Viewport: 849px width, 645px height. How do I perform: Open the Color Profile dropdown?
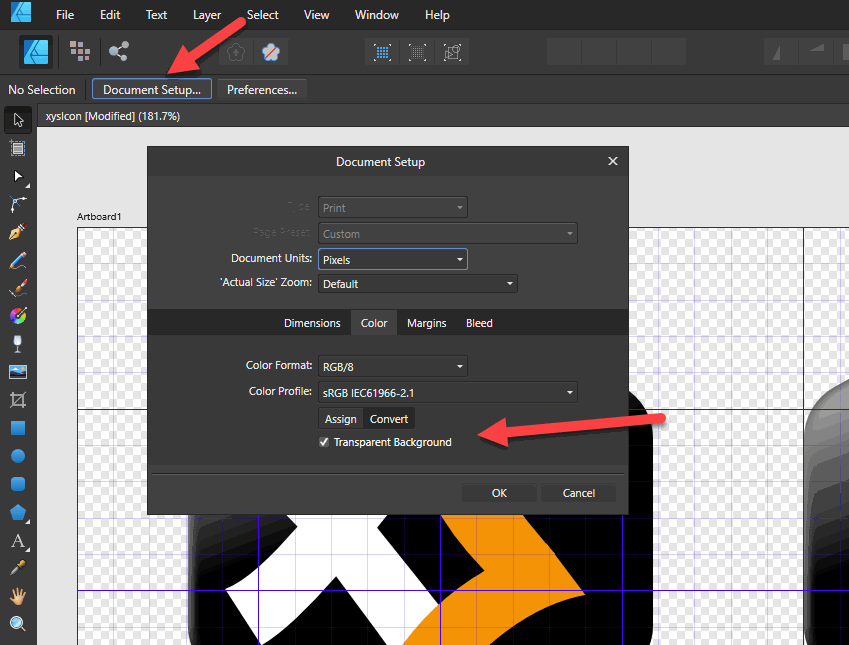448,393
